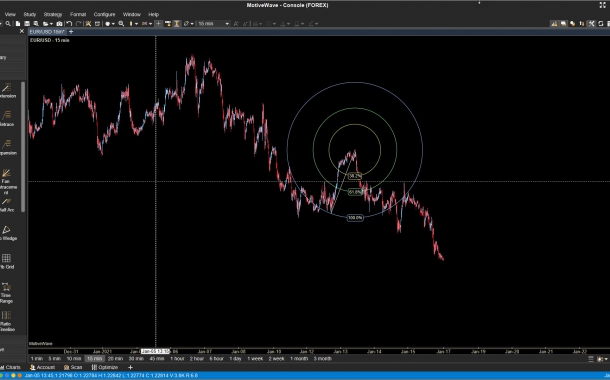Open the Optimize page
This screenshot has height=380, width=610.
pos(105,367)
